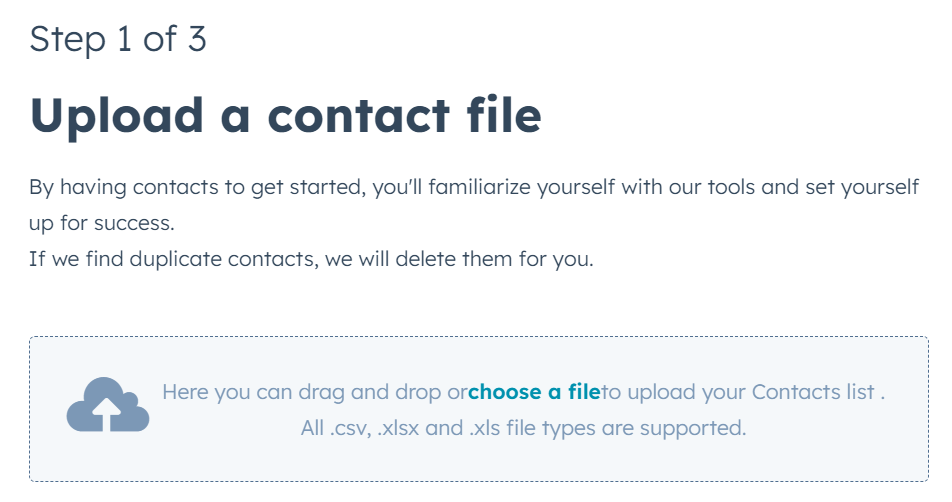The width and height of the screenshot is (952, 502).
Task: Click the words 'up for' in the description
Action: point(60,223)
